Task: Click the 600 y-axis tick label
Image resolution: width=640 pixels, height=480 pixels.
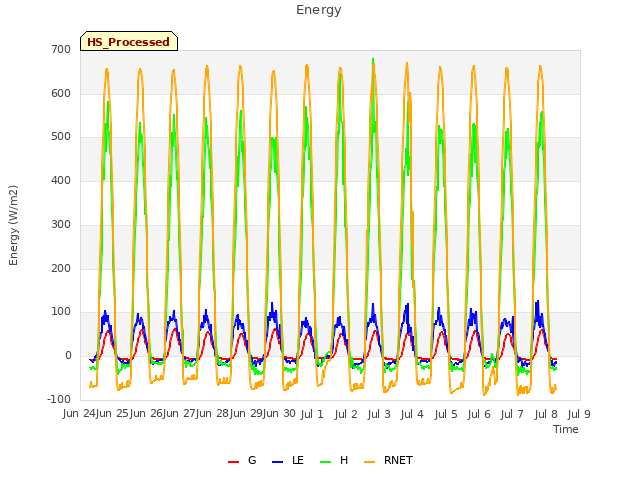Action: (x=61, y=93)
